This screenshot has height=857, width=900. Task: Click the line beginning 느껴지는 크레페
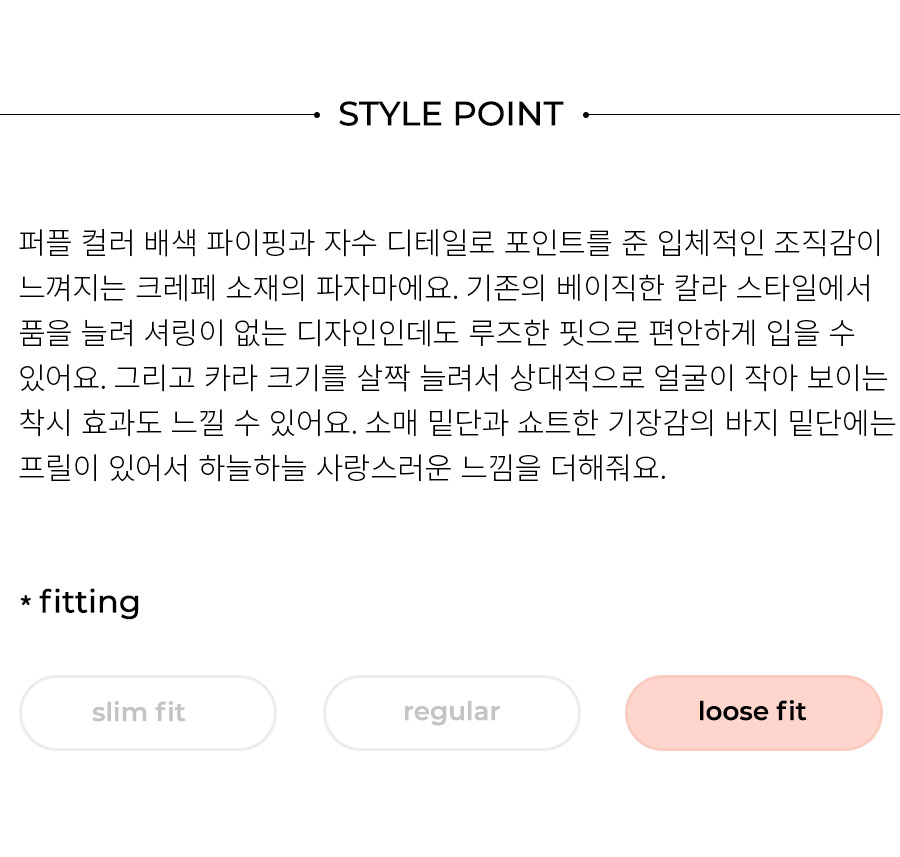pyautogui.click(x=445, y=287)
